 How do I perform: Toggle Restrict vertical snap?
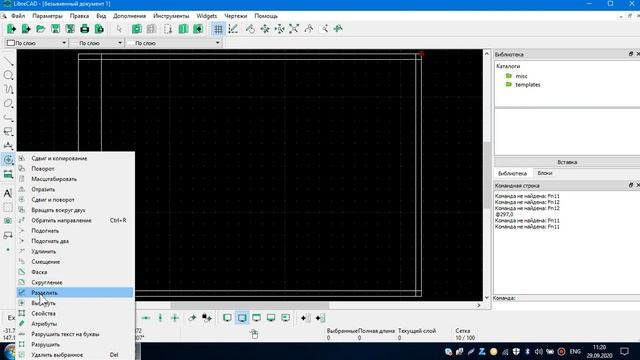click(x=160, y=318)
